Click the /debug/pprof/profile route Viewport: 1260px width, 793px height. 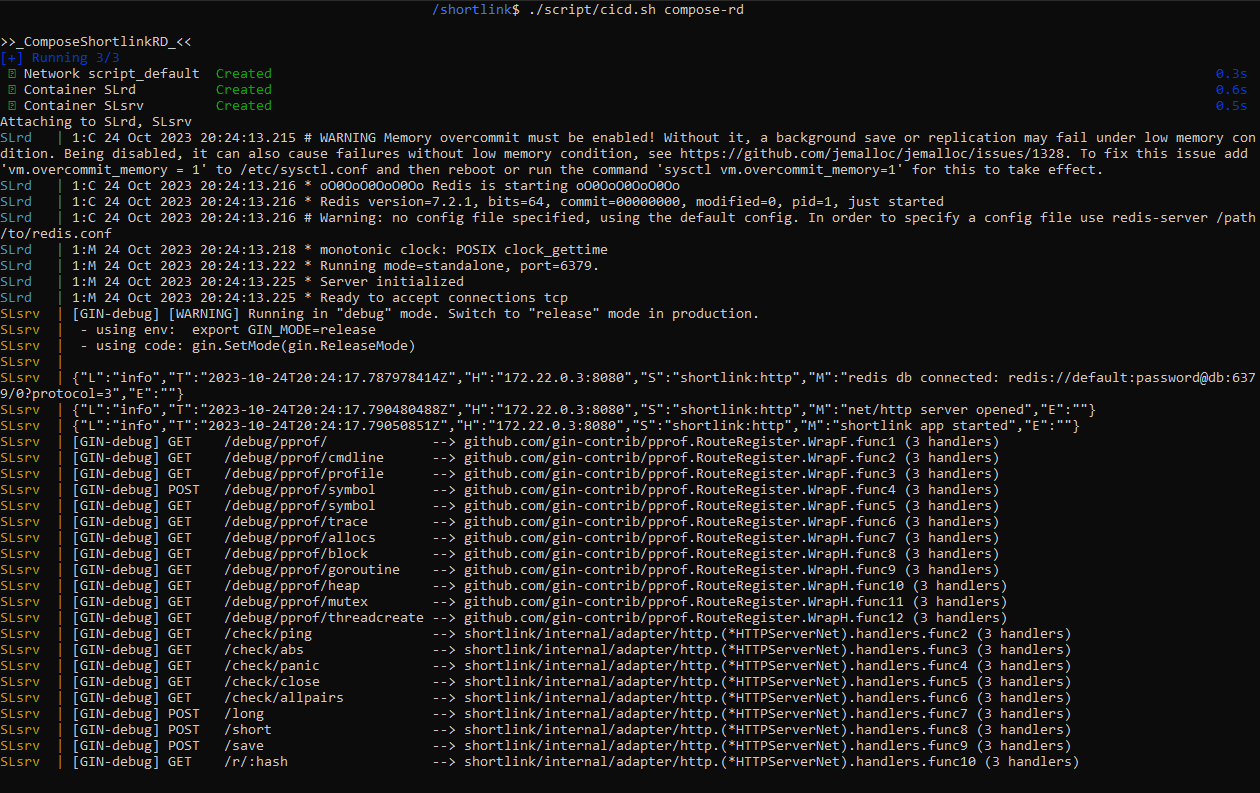[304, 474]
